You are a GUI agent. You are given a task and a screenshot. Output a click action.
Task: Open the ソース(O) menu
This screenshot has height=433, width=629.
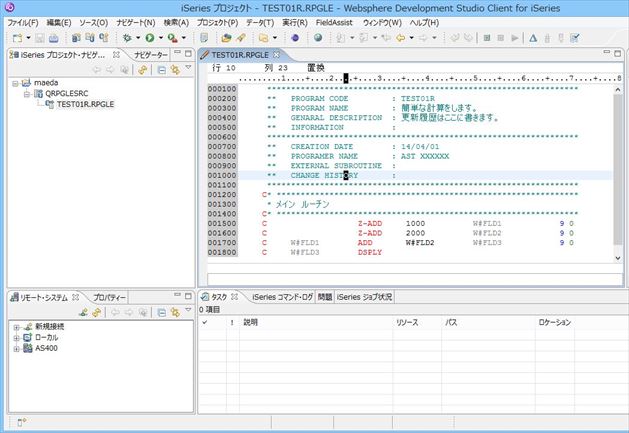pos(93,23)
